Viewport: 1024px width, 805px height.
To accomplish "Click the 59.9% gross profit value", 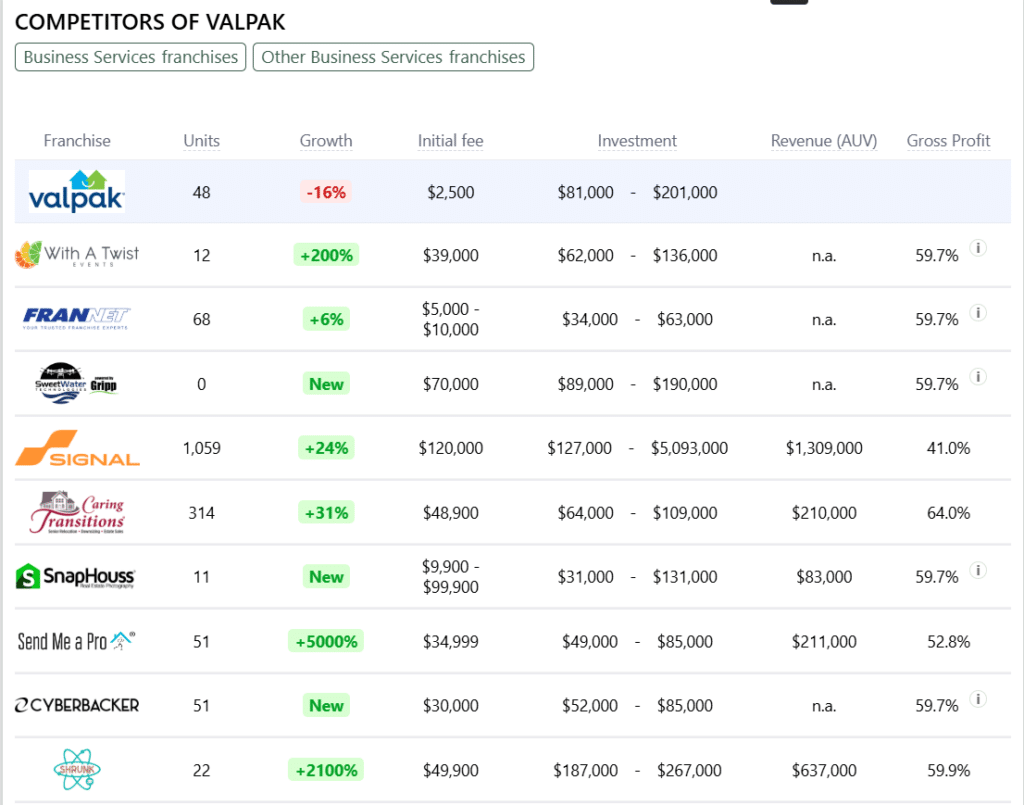I will click(948, 770).
